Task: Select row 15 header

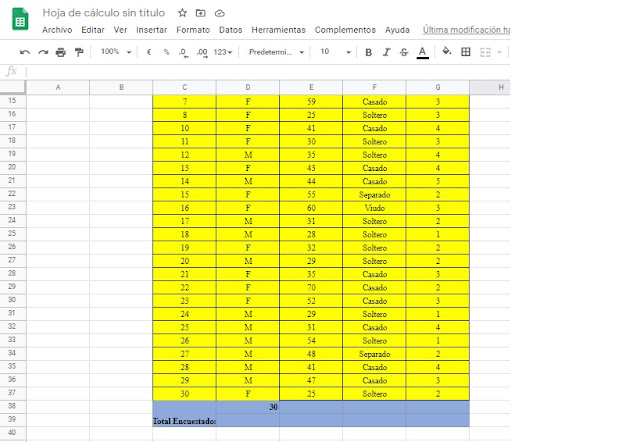Action: (12, 101)
